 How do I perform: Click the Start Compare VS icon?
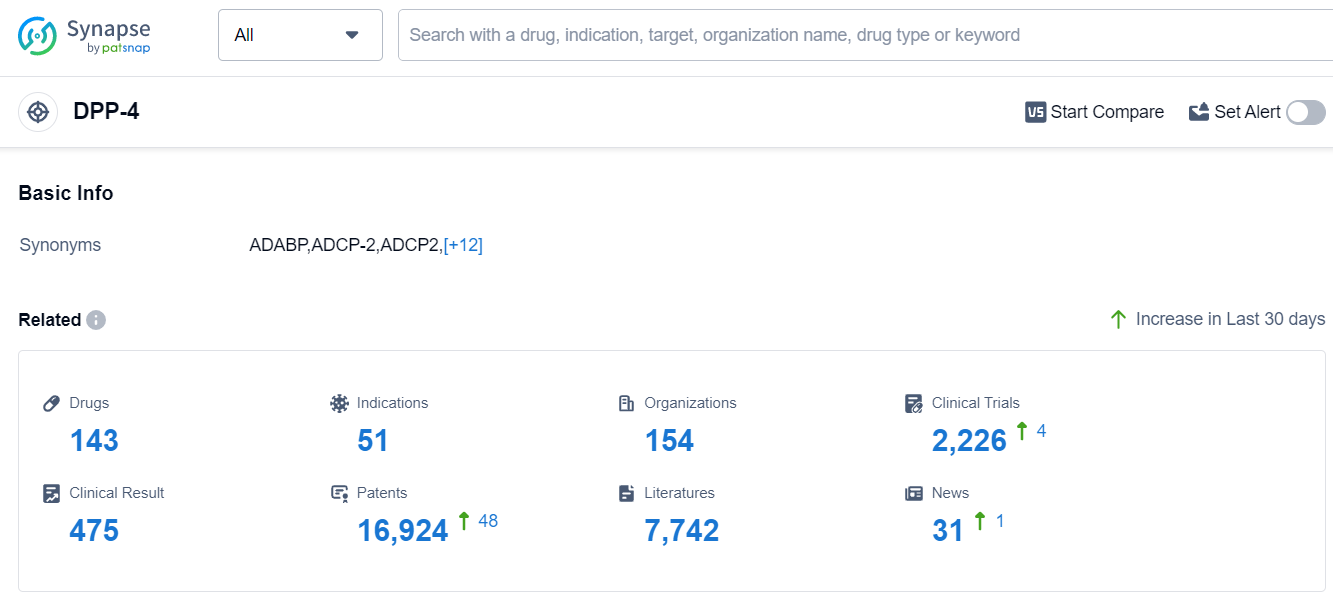click(x=1035, y=112)
